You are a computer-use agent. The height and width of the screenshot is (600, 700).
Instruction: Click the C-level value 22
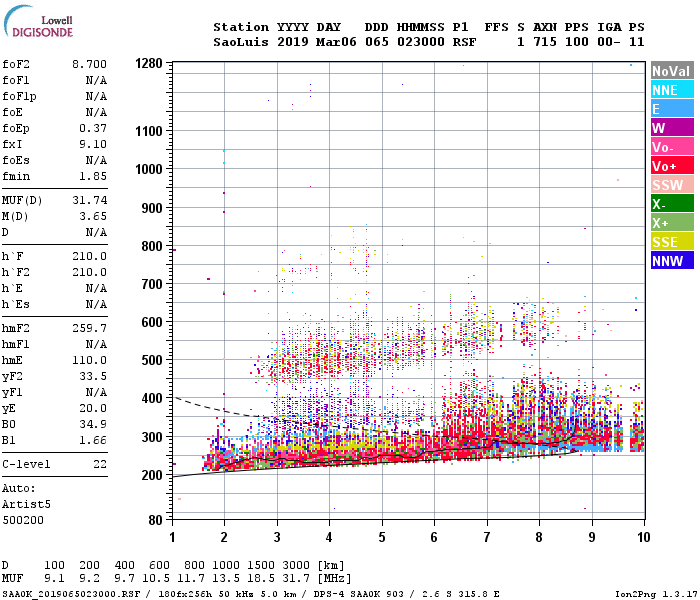click(100, 464)
